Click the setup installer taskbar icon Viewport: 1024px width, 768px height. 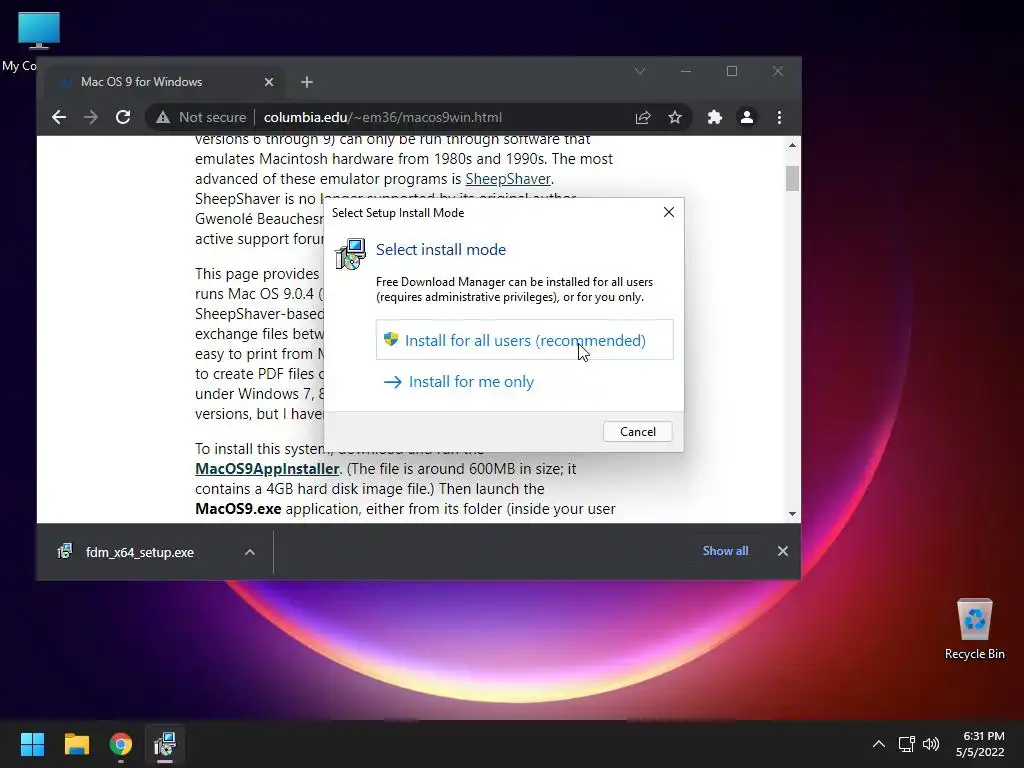(x=165, y=744)
